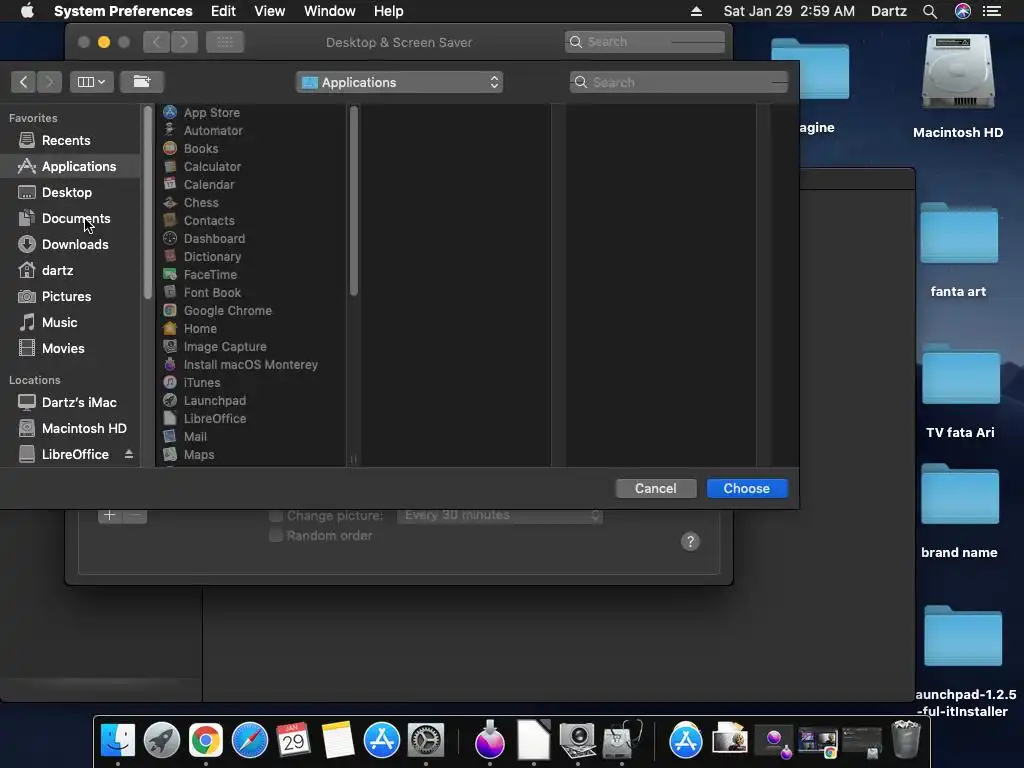The height and width of the screenshot is (768, 1024).
Task: Open Calendar in the Dock
Action: coord(293,741)
